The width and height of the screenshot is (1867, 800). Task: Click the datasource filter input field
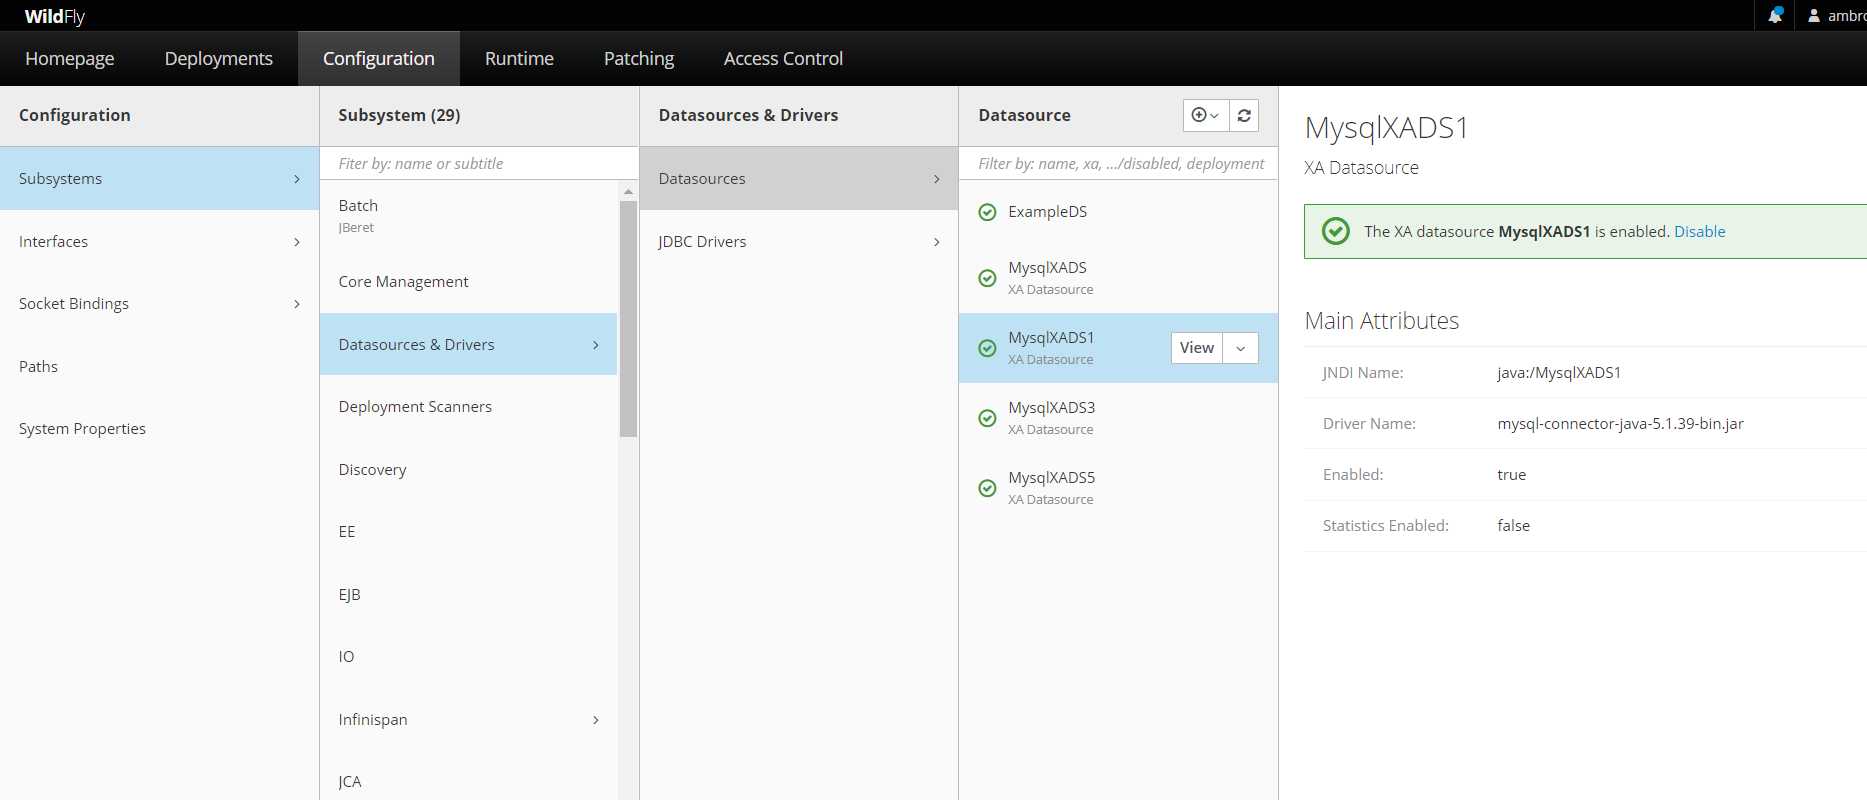point(1118,164)
